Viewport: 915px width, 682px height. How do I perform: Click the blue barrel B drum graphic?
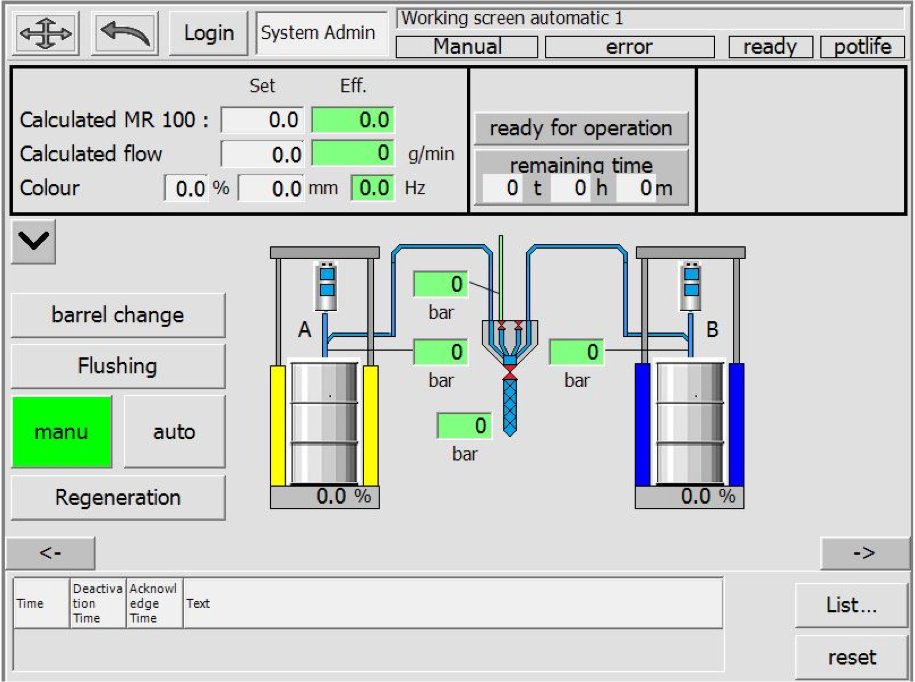tap(690, 423)
